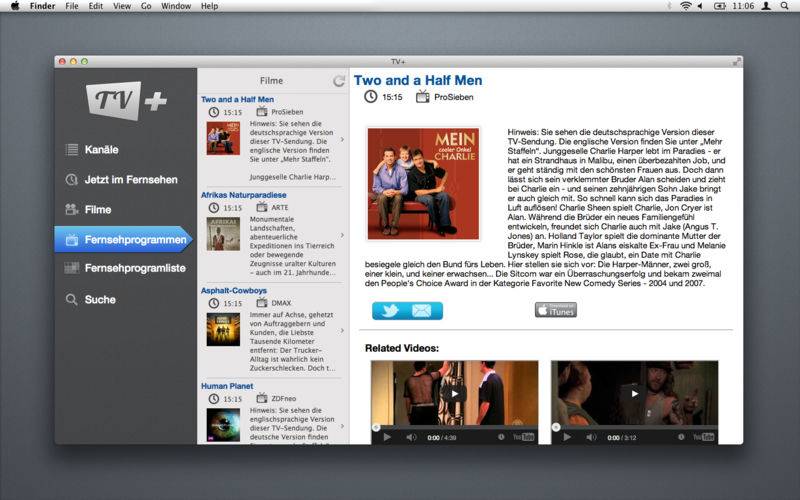Click play control in second video bar
The width and height of the screenshot is (800, 500).
point(567,437)
